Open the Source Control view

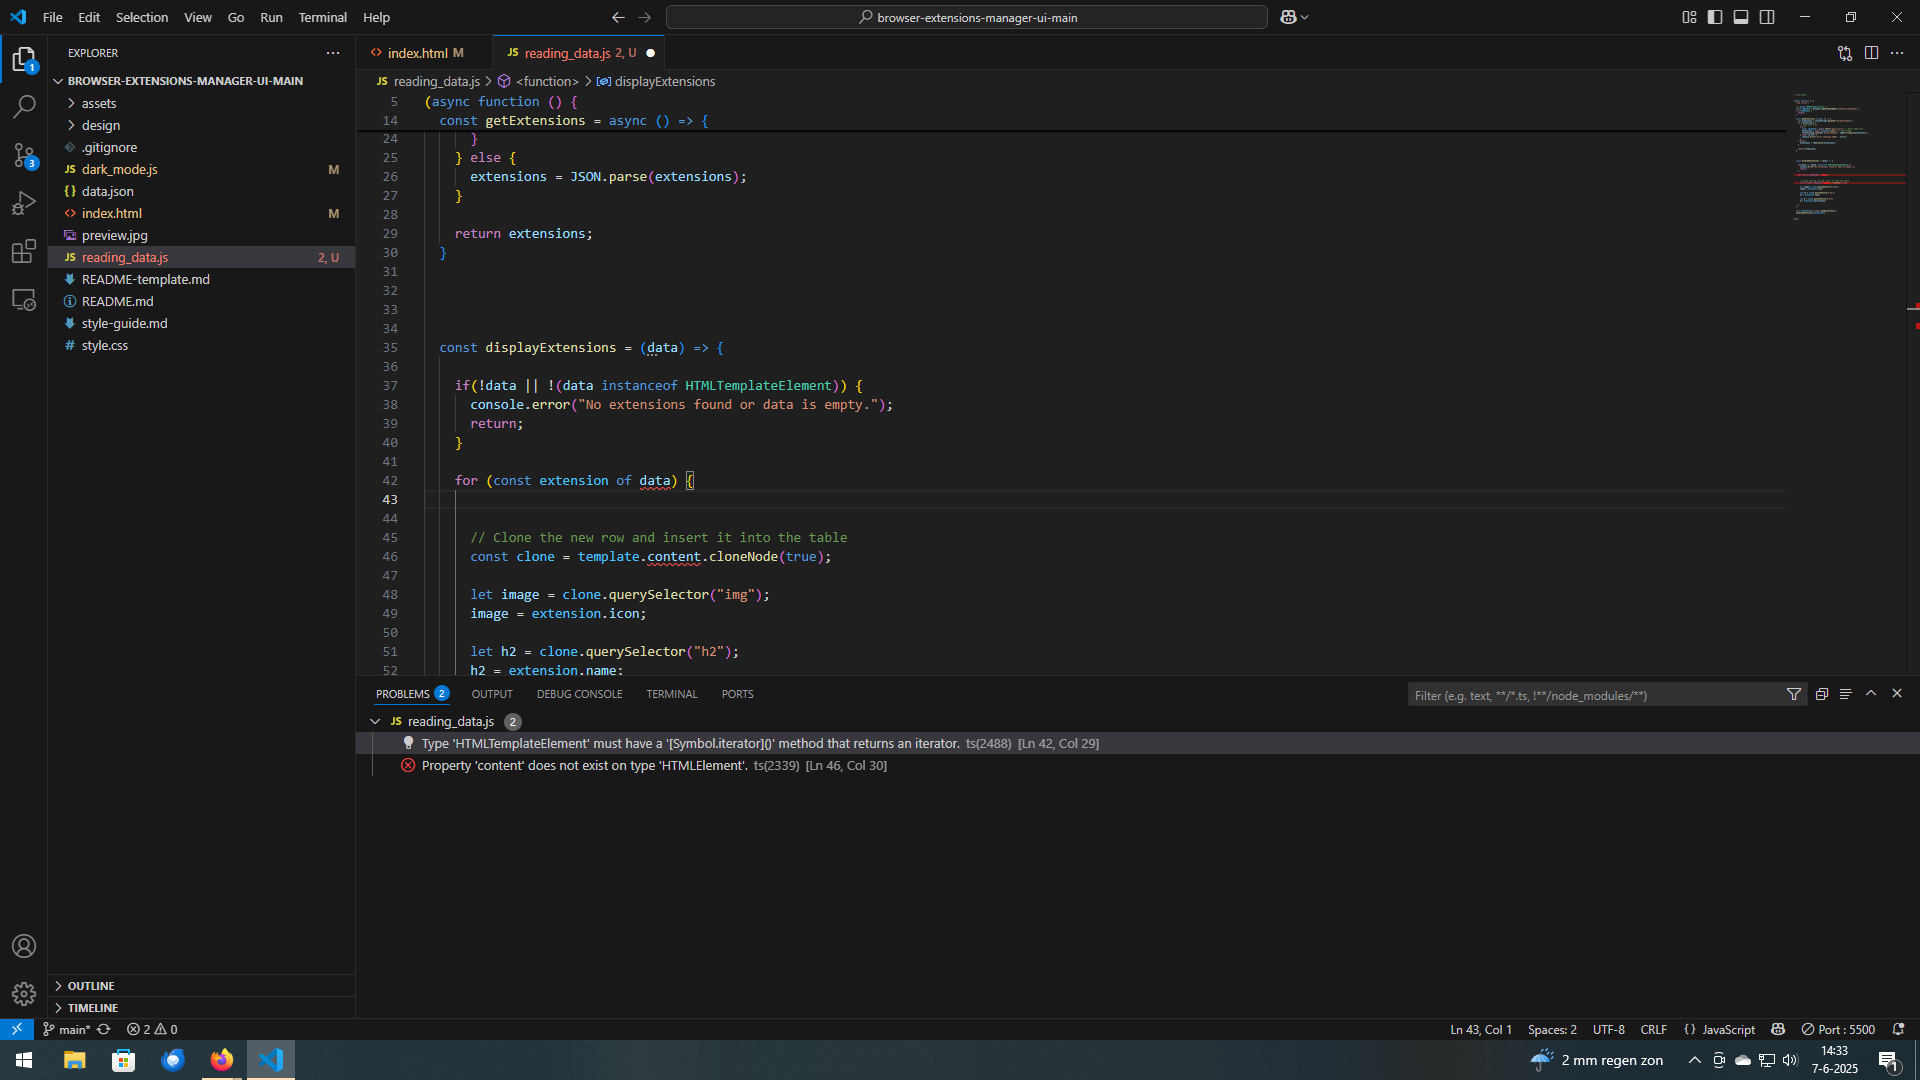click(x=24, y=155)
